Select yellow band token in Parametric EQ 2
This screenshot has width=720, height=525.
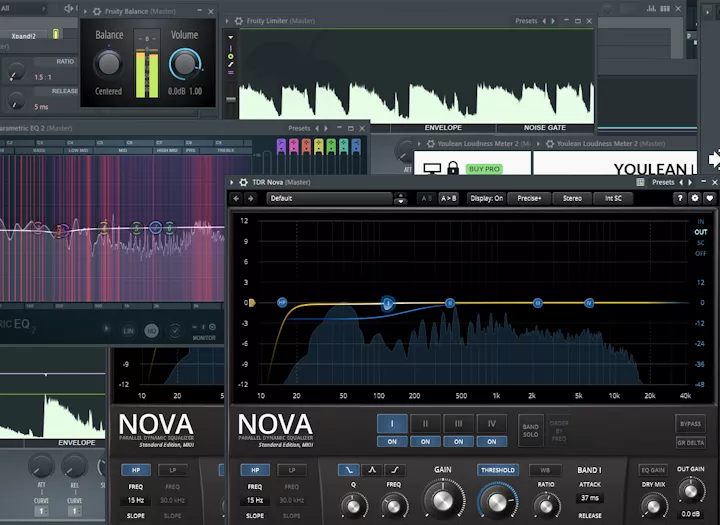(319, 147)
